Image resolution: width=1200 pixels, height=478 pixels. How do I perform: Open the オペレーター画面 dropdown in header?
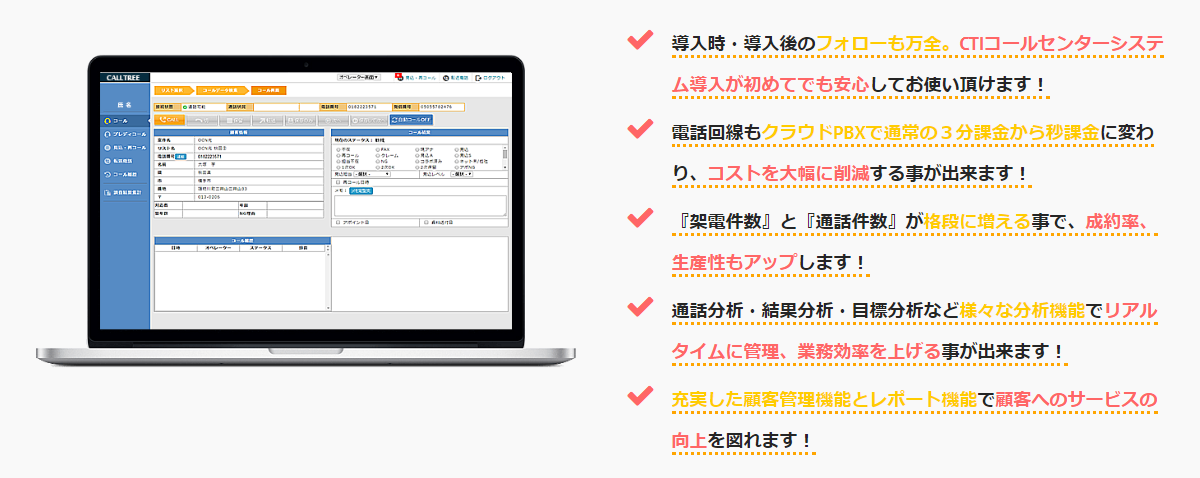(358, 77)
